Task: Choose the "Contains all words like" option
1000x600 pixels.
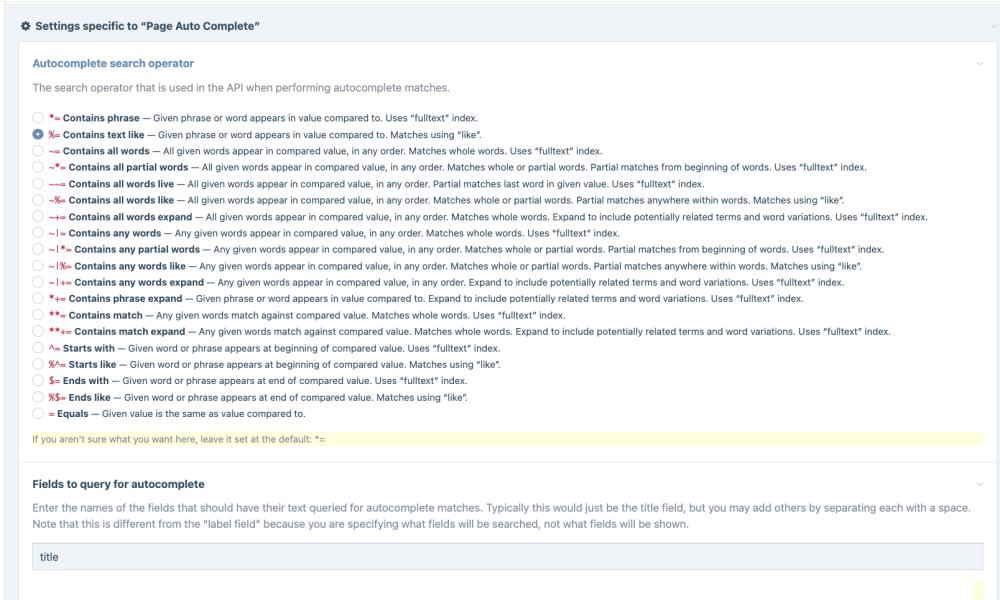Action: 38,200
